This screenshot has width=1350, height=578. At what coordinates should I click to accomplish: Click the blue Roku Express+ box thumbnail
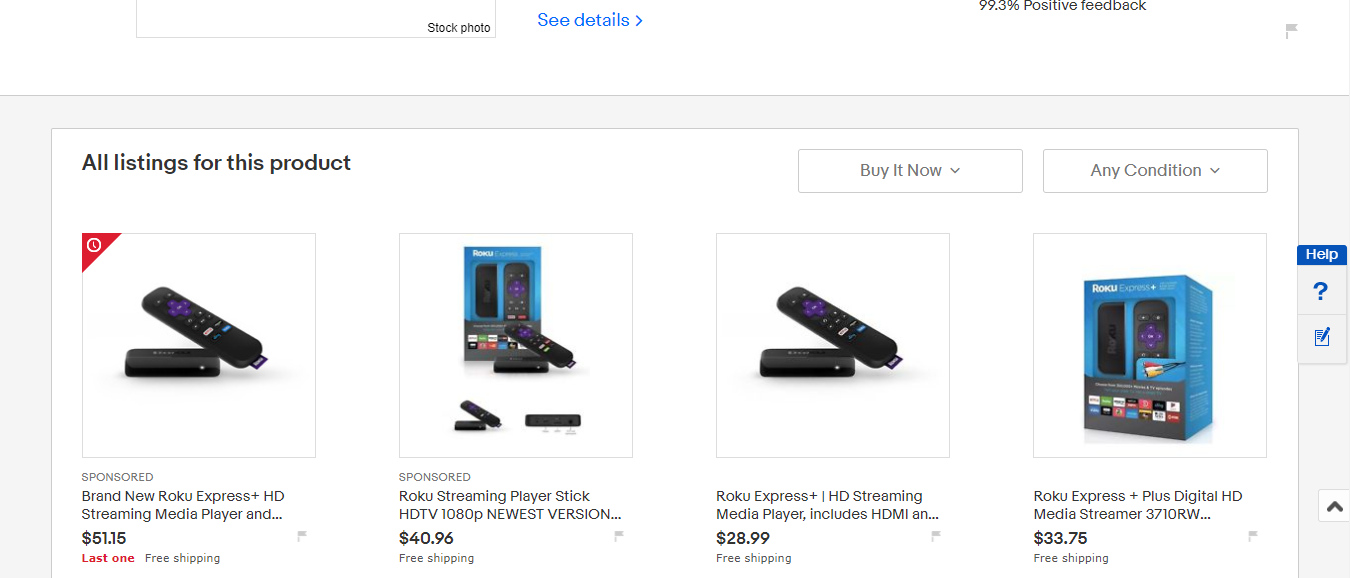point(1149,345)
